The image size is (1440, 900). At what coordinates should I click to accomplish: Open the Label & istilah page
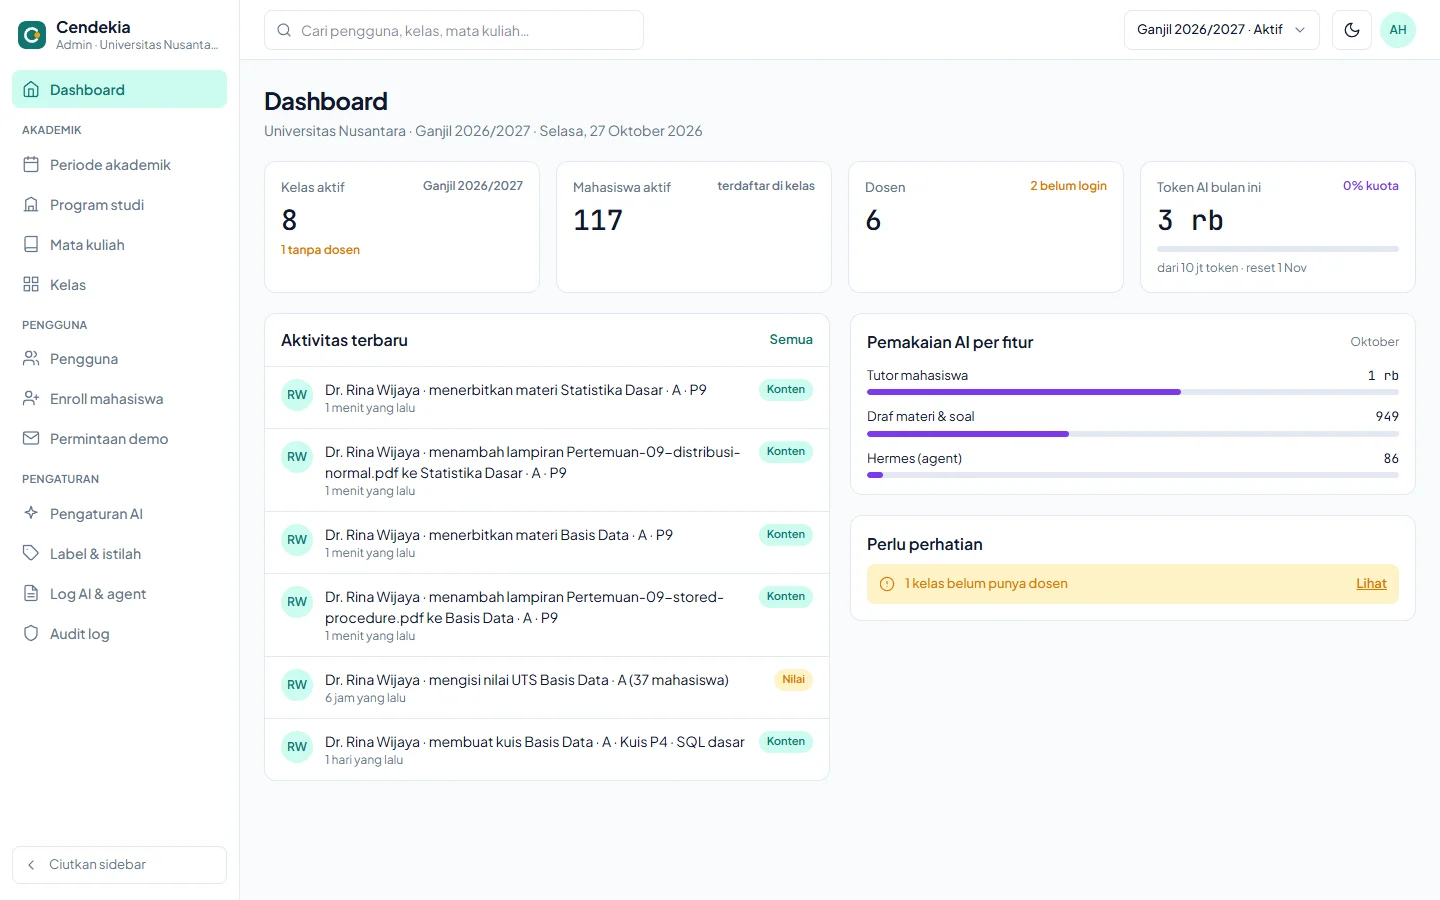(120, 553)
